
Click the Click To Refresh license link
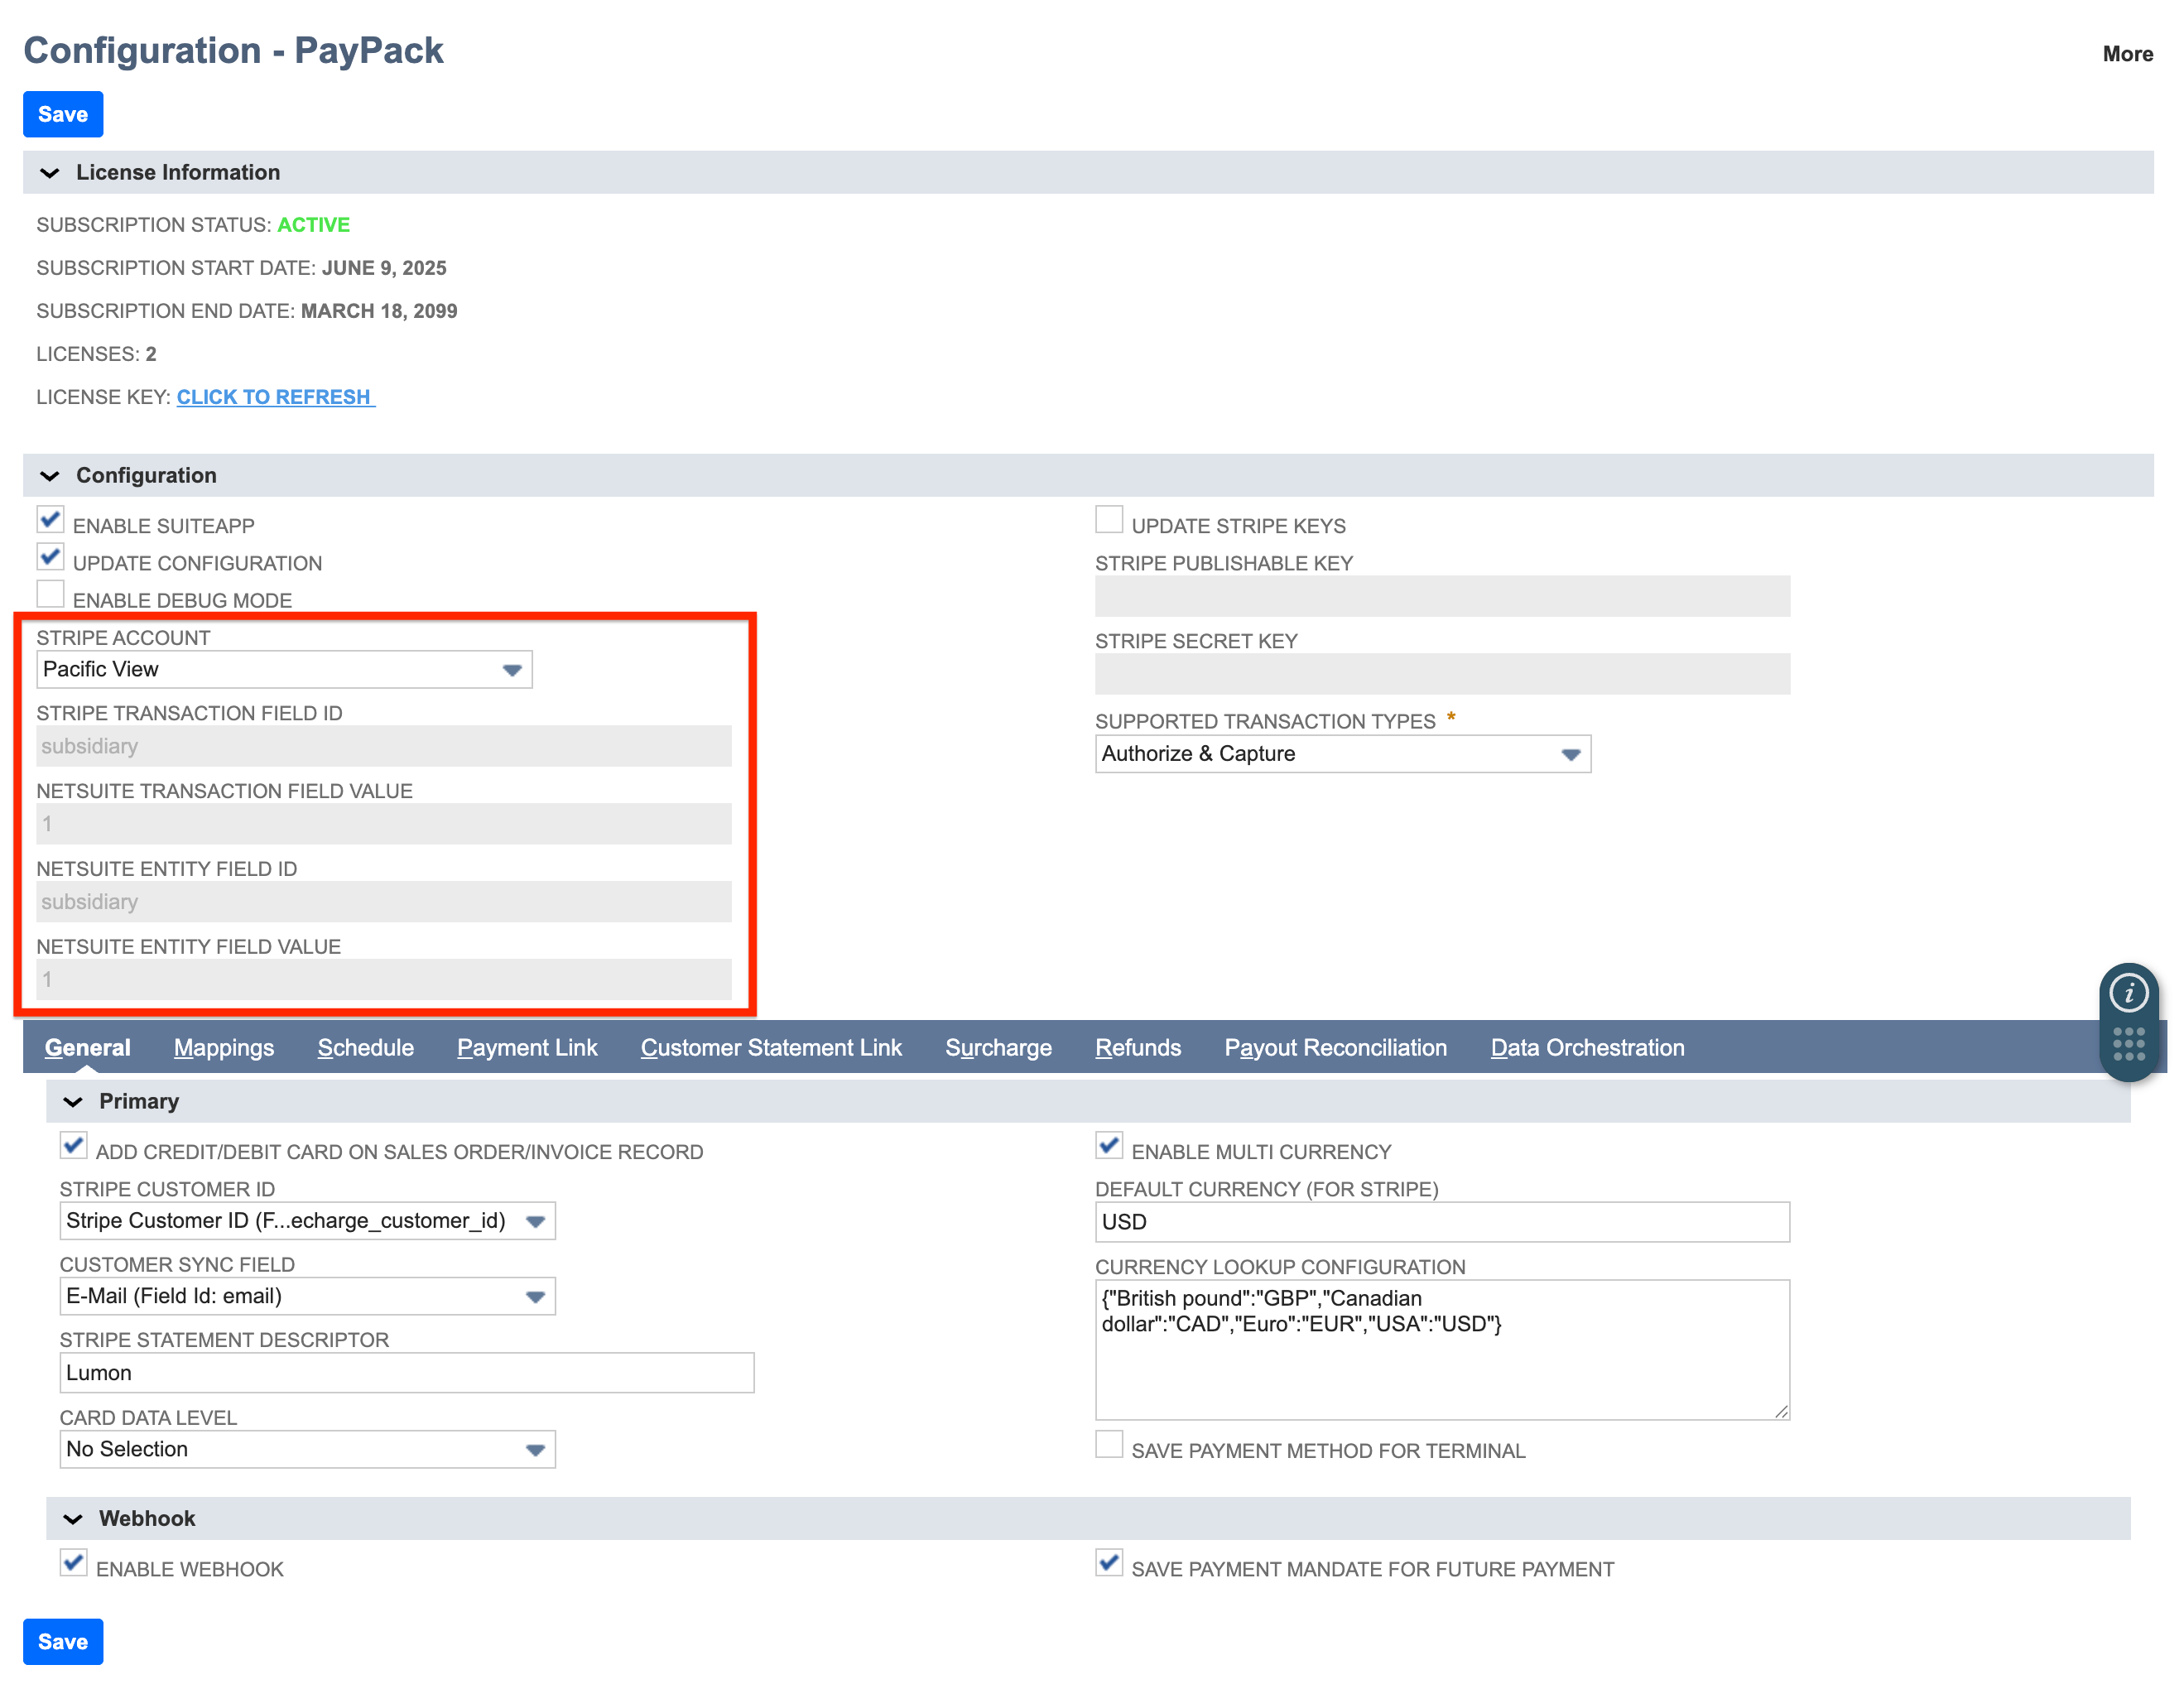click(274, 397)
